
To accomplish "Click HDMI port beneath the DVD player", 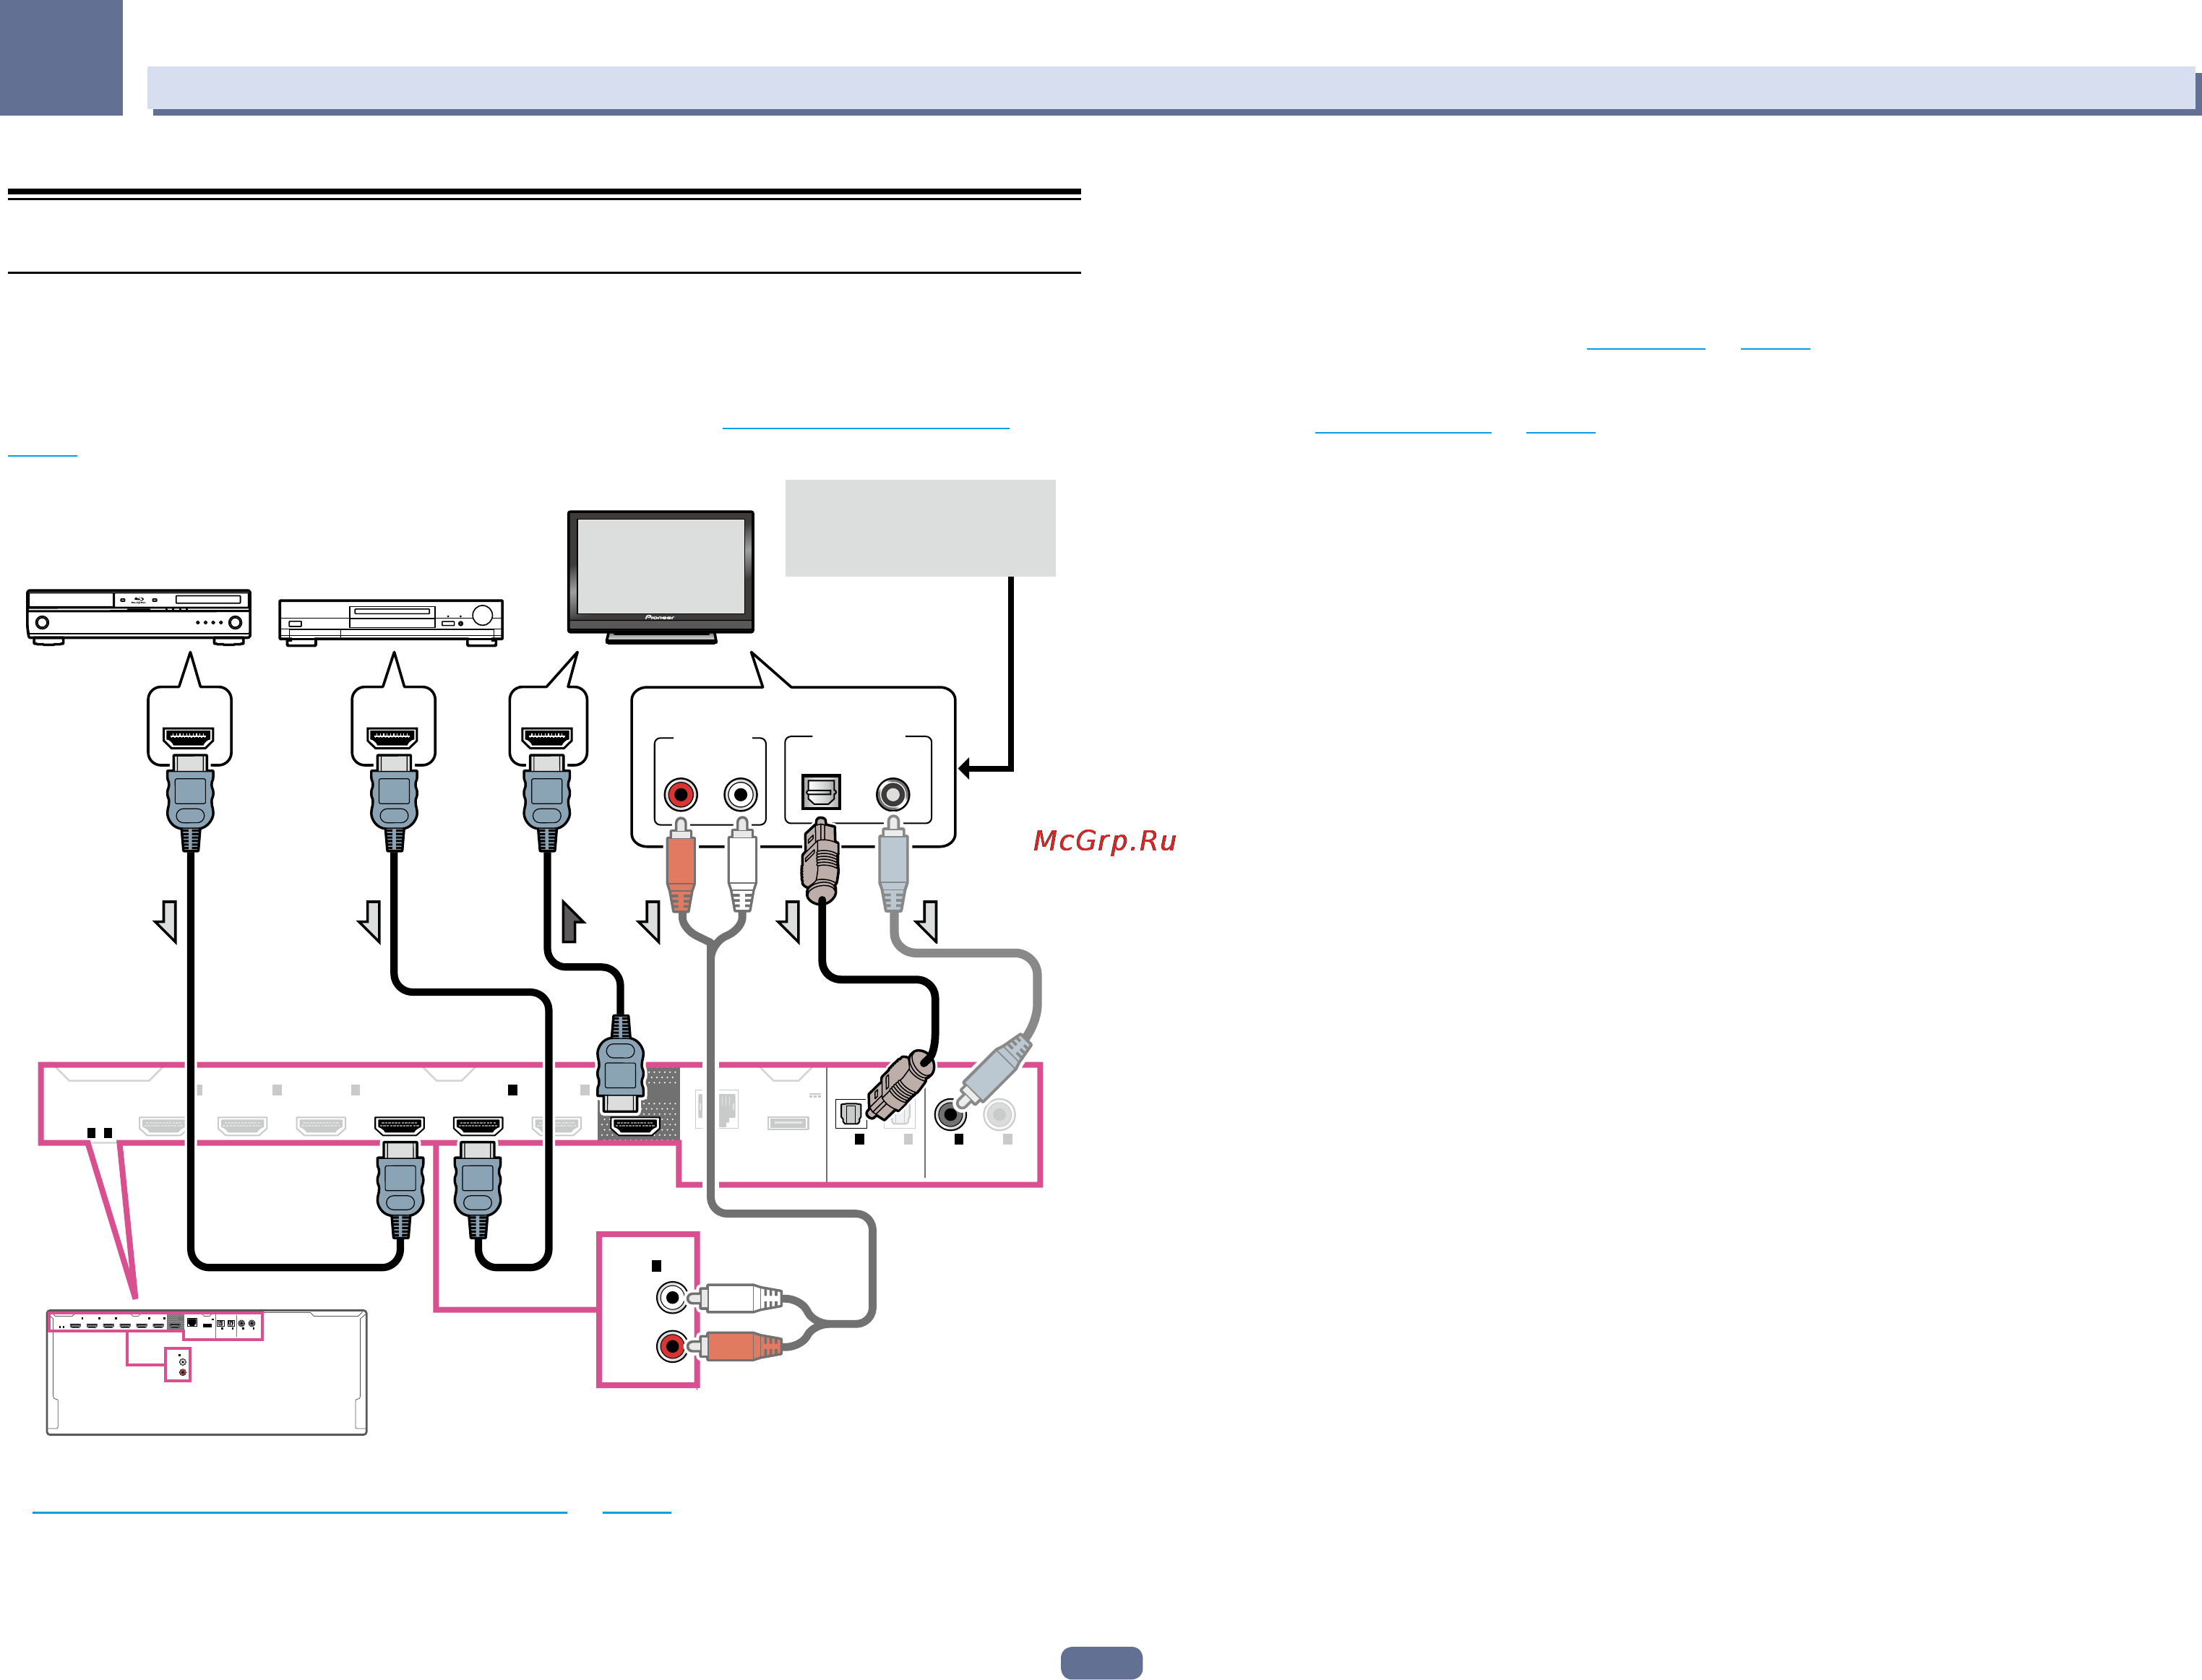I will pos(393,739).
